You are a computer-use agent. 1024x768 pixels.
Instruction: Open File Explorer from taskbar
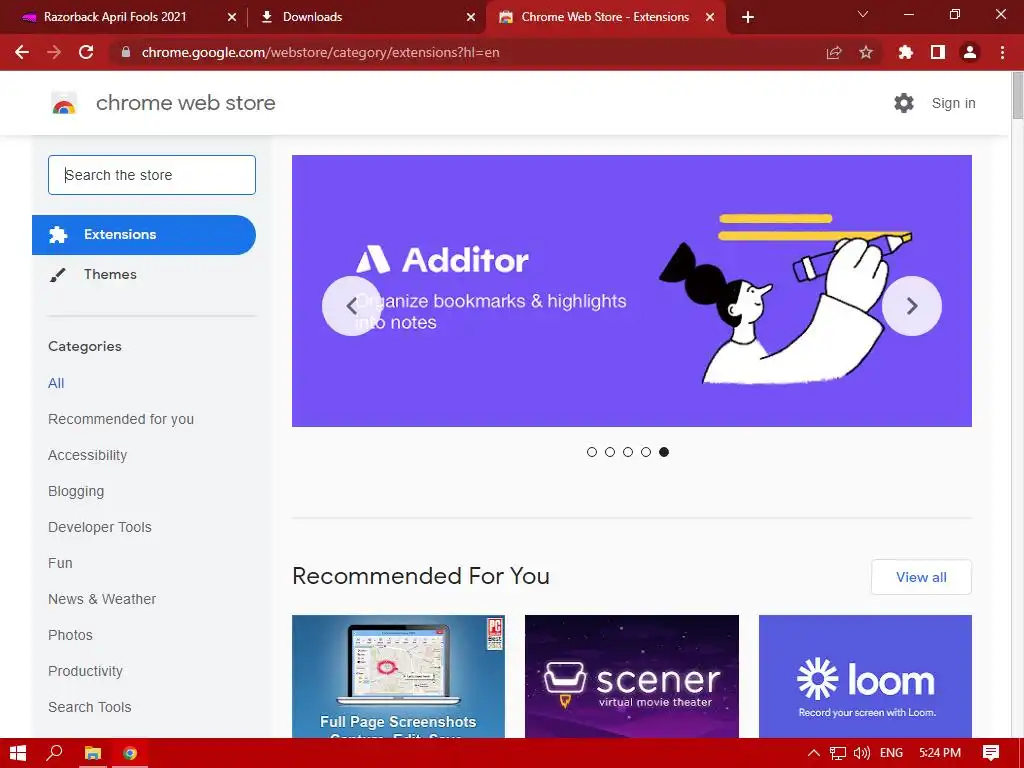(93, 753)
